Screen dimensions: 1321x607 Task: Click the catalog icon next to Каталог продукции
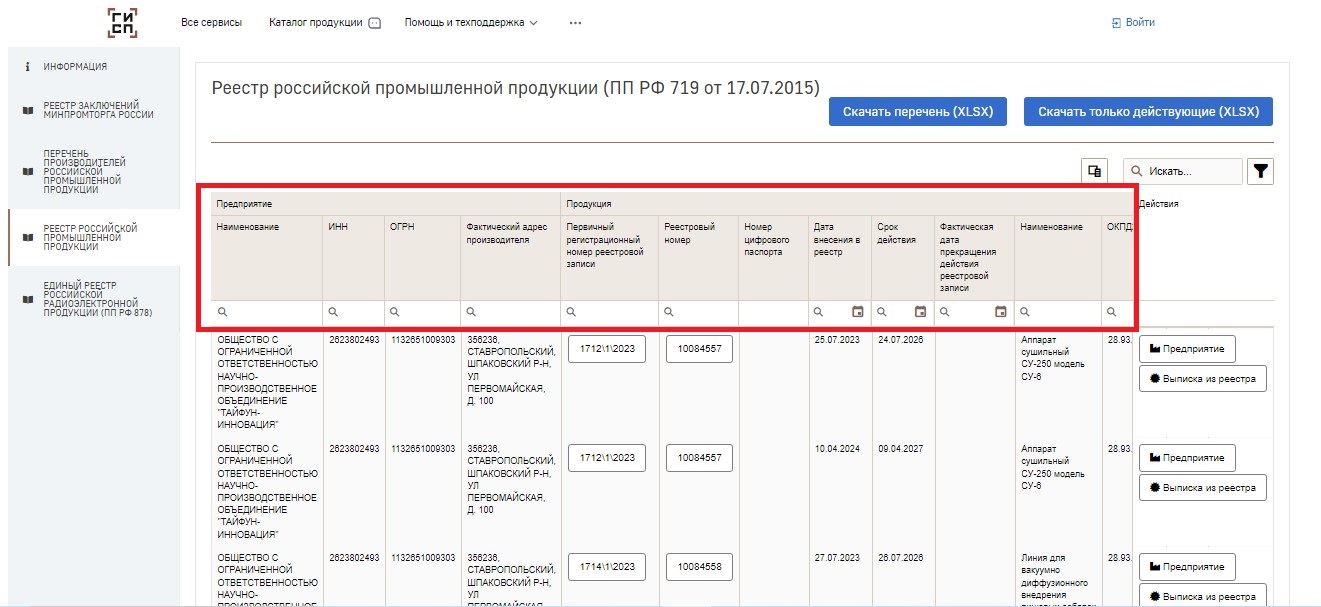click(x=375, y=23)
